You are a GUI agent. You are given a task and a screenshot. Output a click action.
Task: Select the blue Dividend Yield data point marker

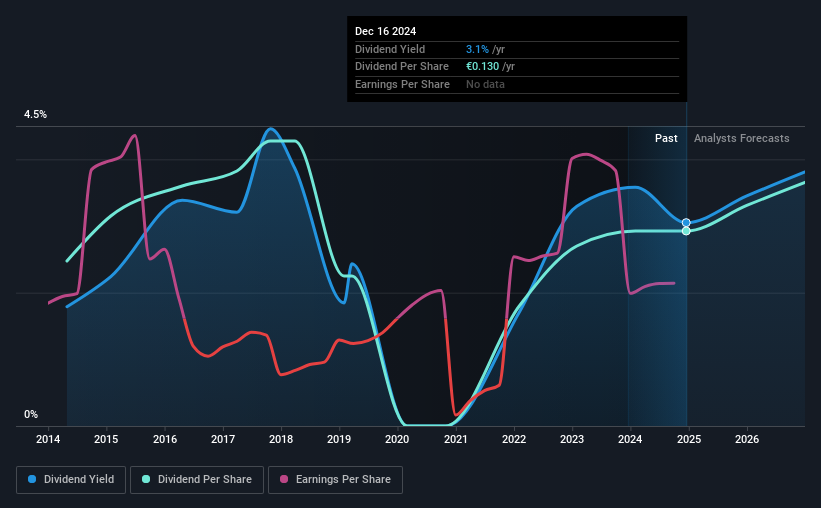click(686, 223)
